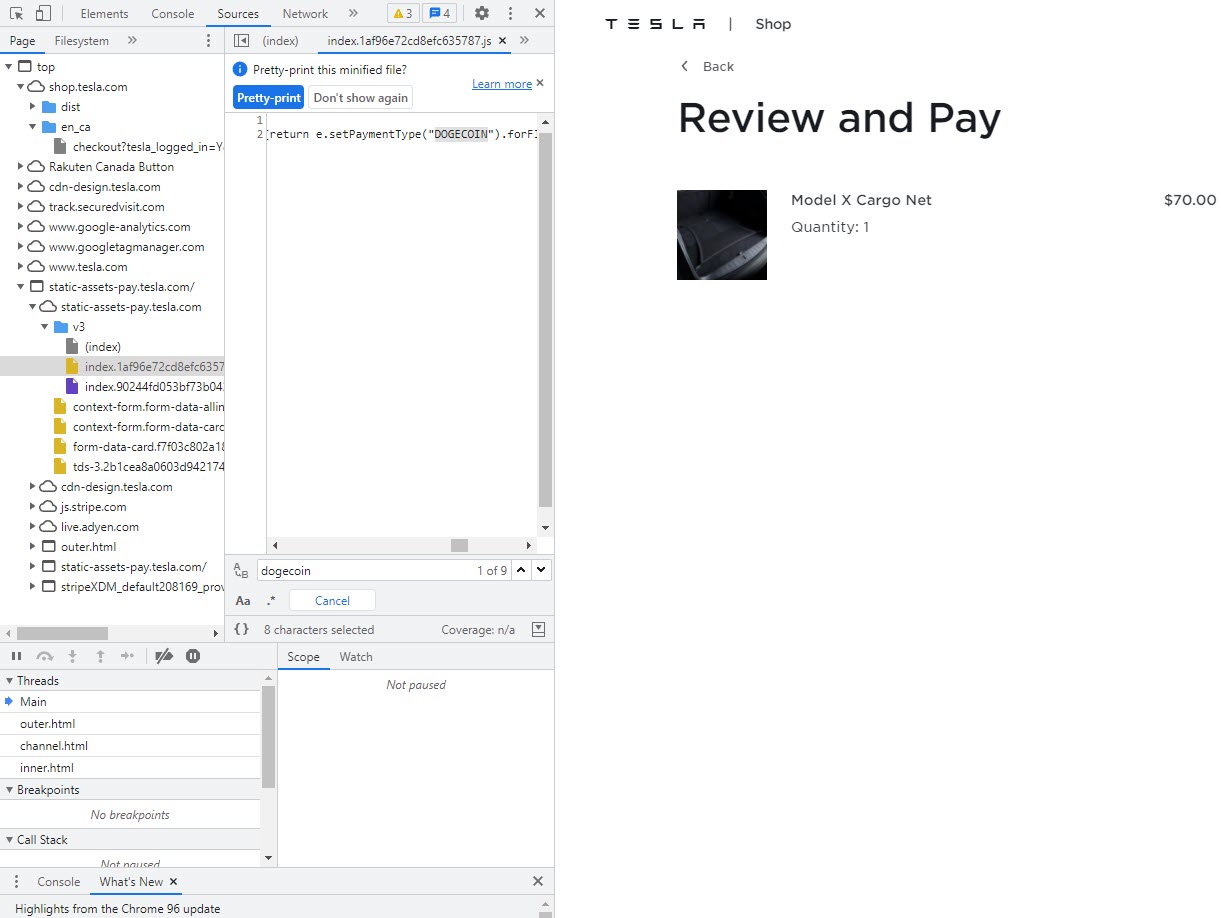Click the Back link on checkout page
The width and height of the screenshot is (1221, 918).
click(x=708, y=67)
